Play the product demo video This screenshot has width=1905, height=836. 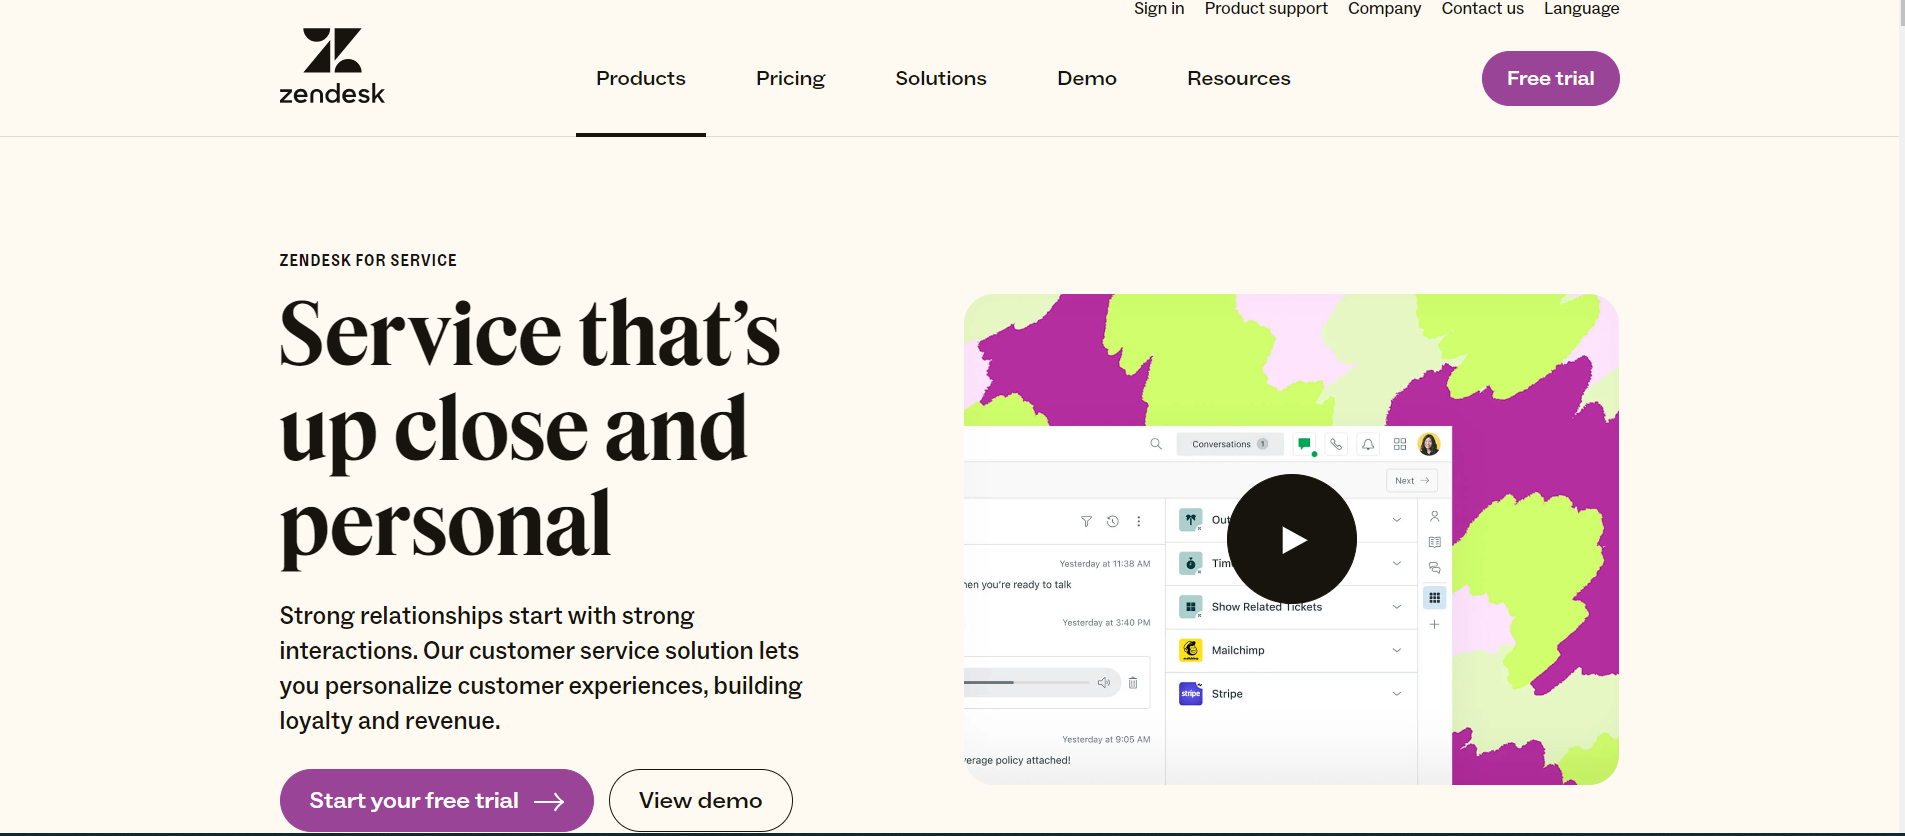[1291, 539]
